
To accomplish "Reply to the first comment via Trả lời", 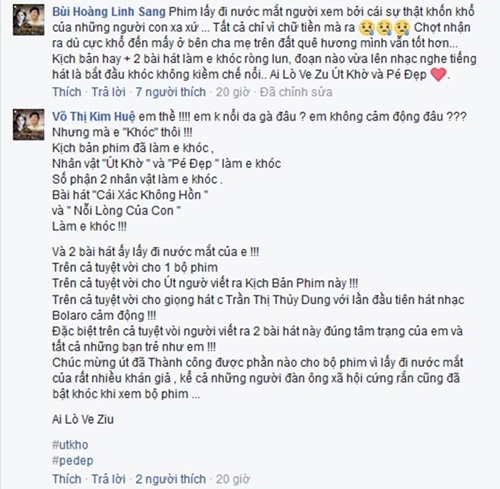I will tap(109, 92).
